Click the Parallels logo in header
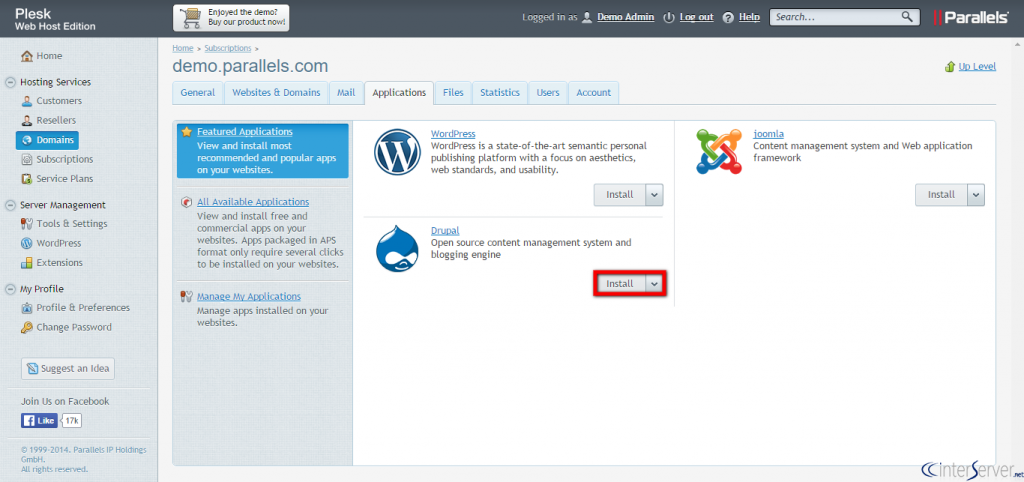Screen dimensions: 1024x482 click(x=970, y=18)
